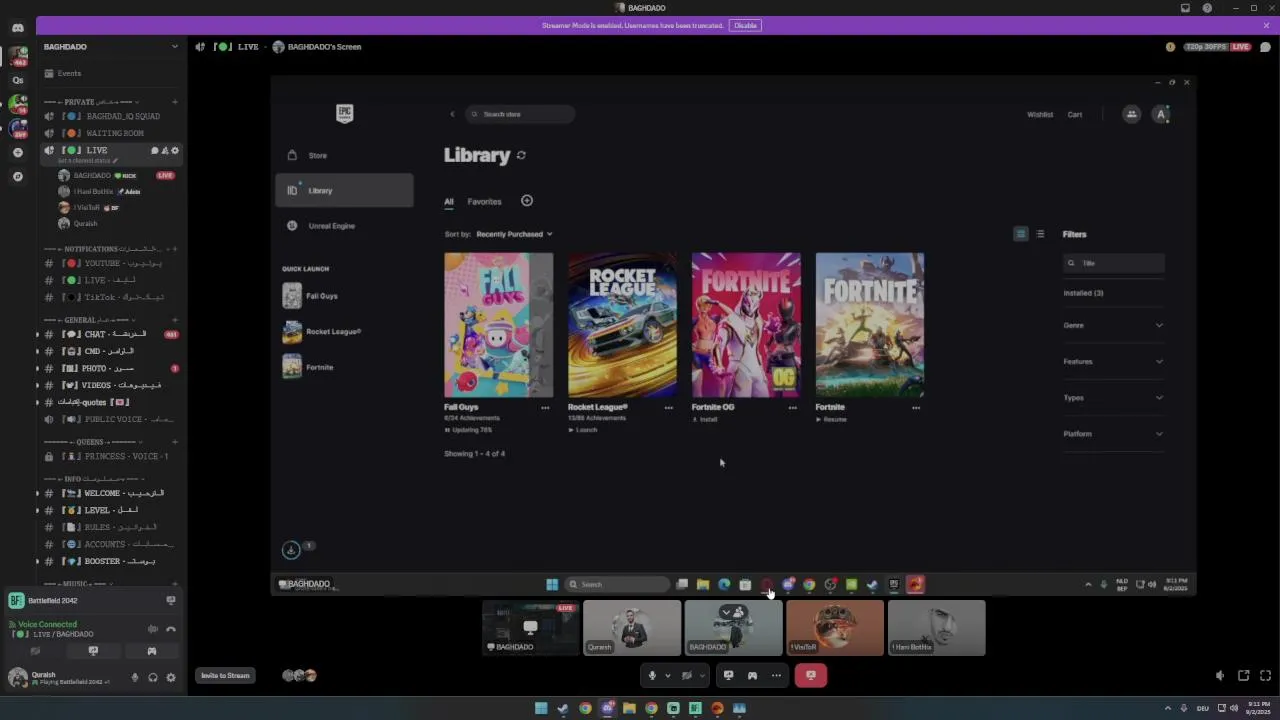Toggle microphone in bottom call controls
Viewport: 1280px width, 720px height.
coord(652,675)
